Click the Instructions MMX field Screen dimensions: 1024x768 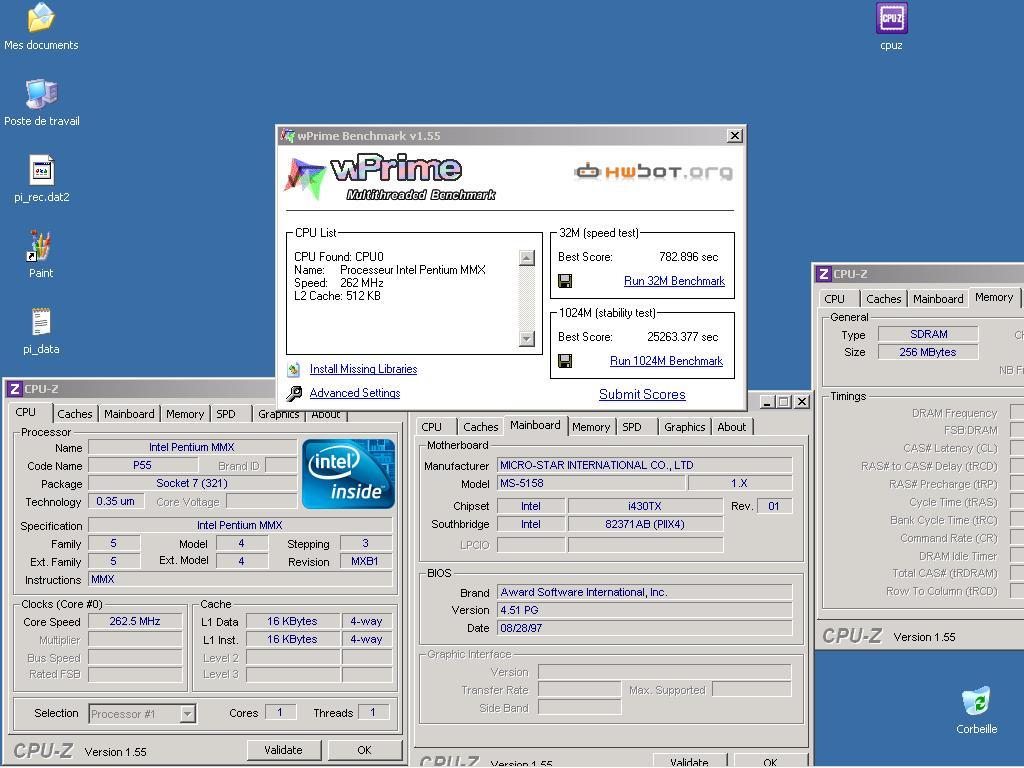tap(240, 579)
